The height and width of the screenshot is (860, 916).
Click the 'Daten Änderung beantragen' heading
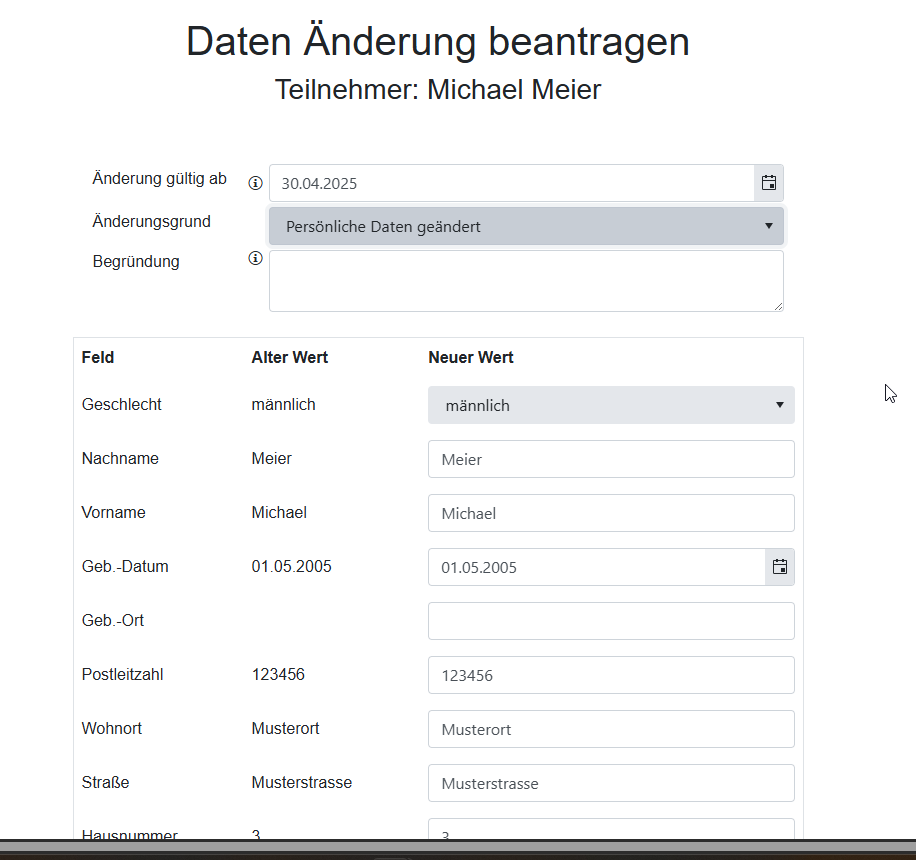[438, 41]
